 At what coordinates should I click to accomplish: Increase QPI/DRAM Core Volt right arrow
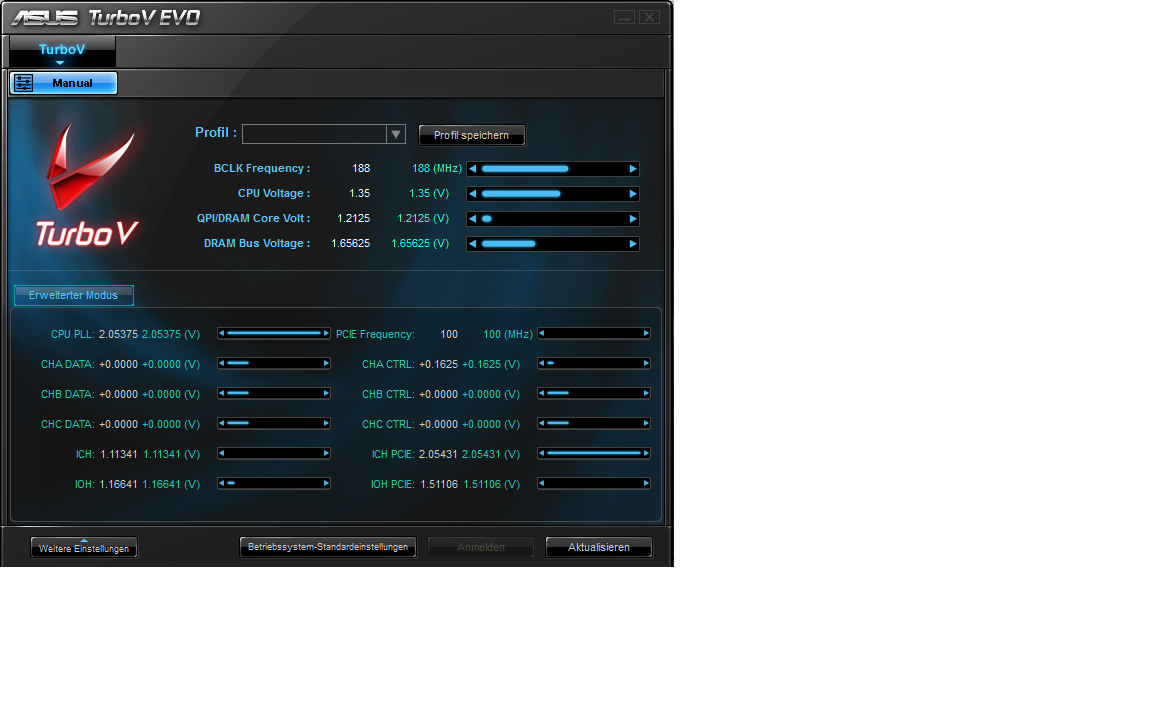[633, 219]
